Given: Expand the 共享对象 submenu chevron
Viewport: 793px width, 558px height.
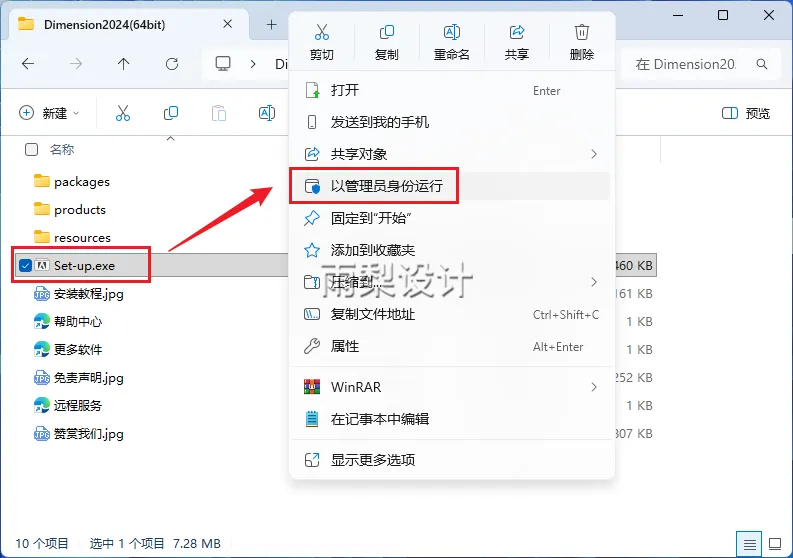Looking at the screenshot, I should coord(594,154).
